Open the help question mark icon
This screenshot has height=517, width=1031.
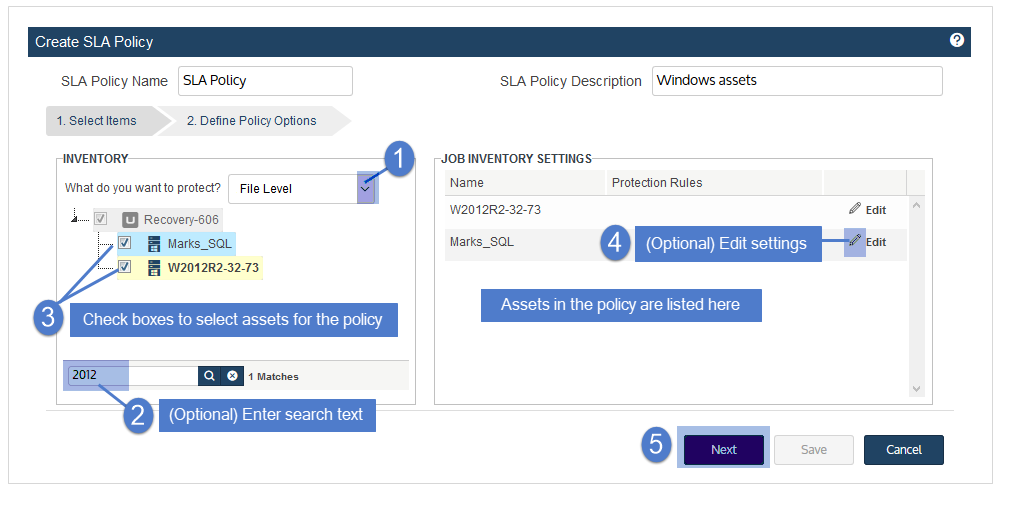point(957,40)
